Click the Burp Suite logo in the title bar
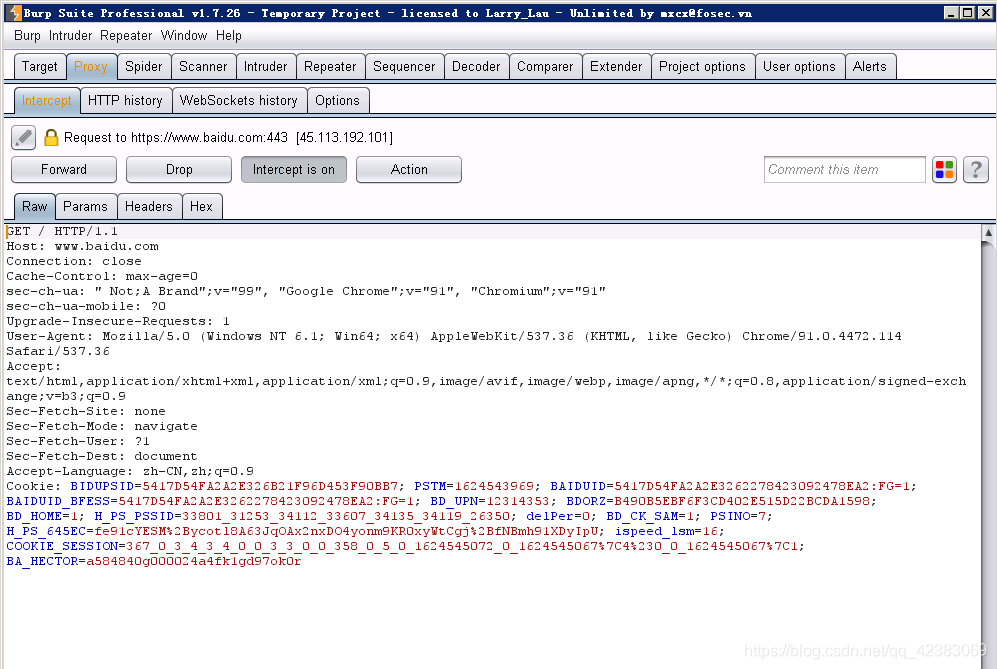This screenshot has height=669, width=997. tap(15, 13)
